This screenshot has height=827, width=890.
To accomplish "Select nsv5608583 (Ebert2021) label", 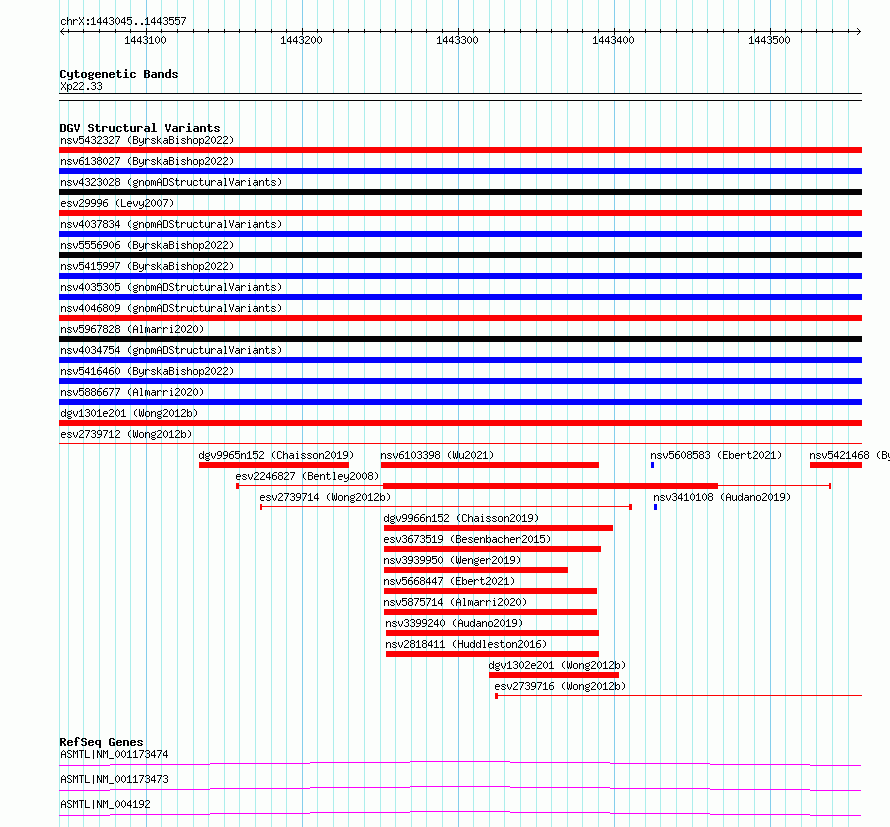I will [x=716, y=455].
